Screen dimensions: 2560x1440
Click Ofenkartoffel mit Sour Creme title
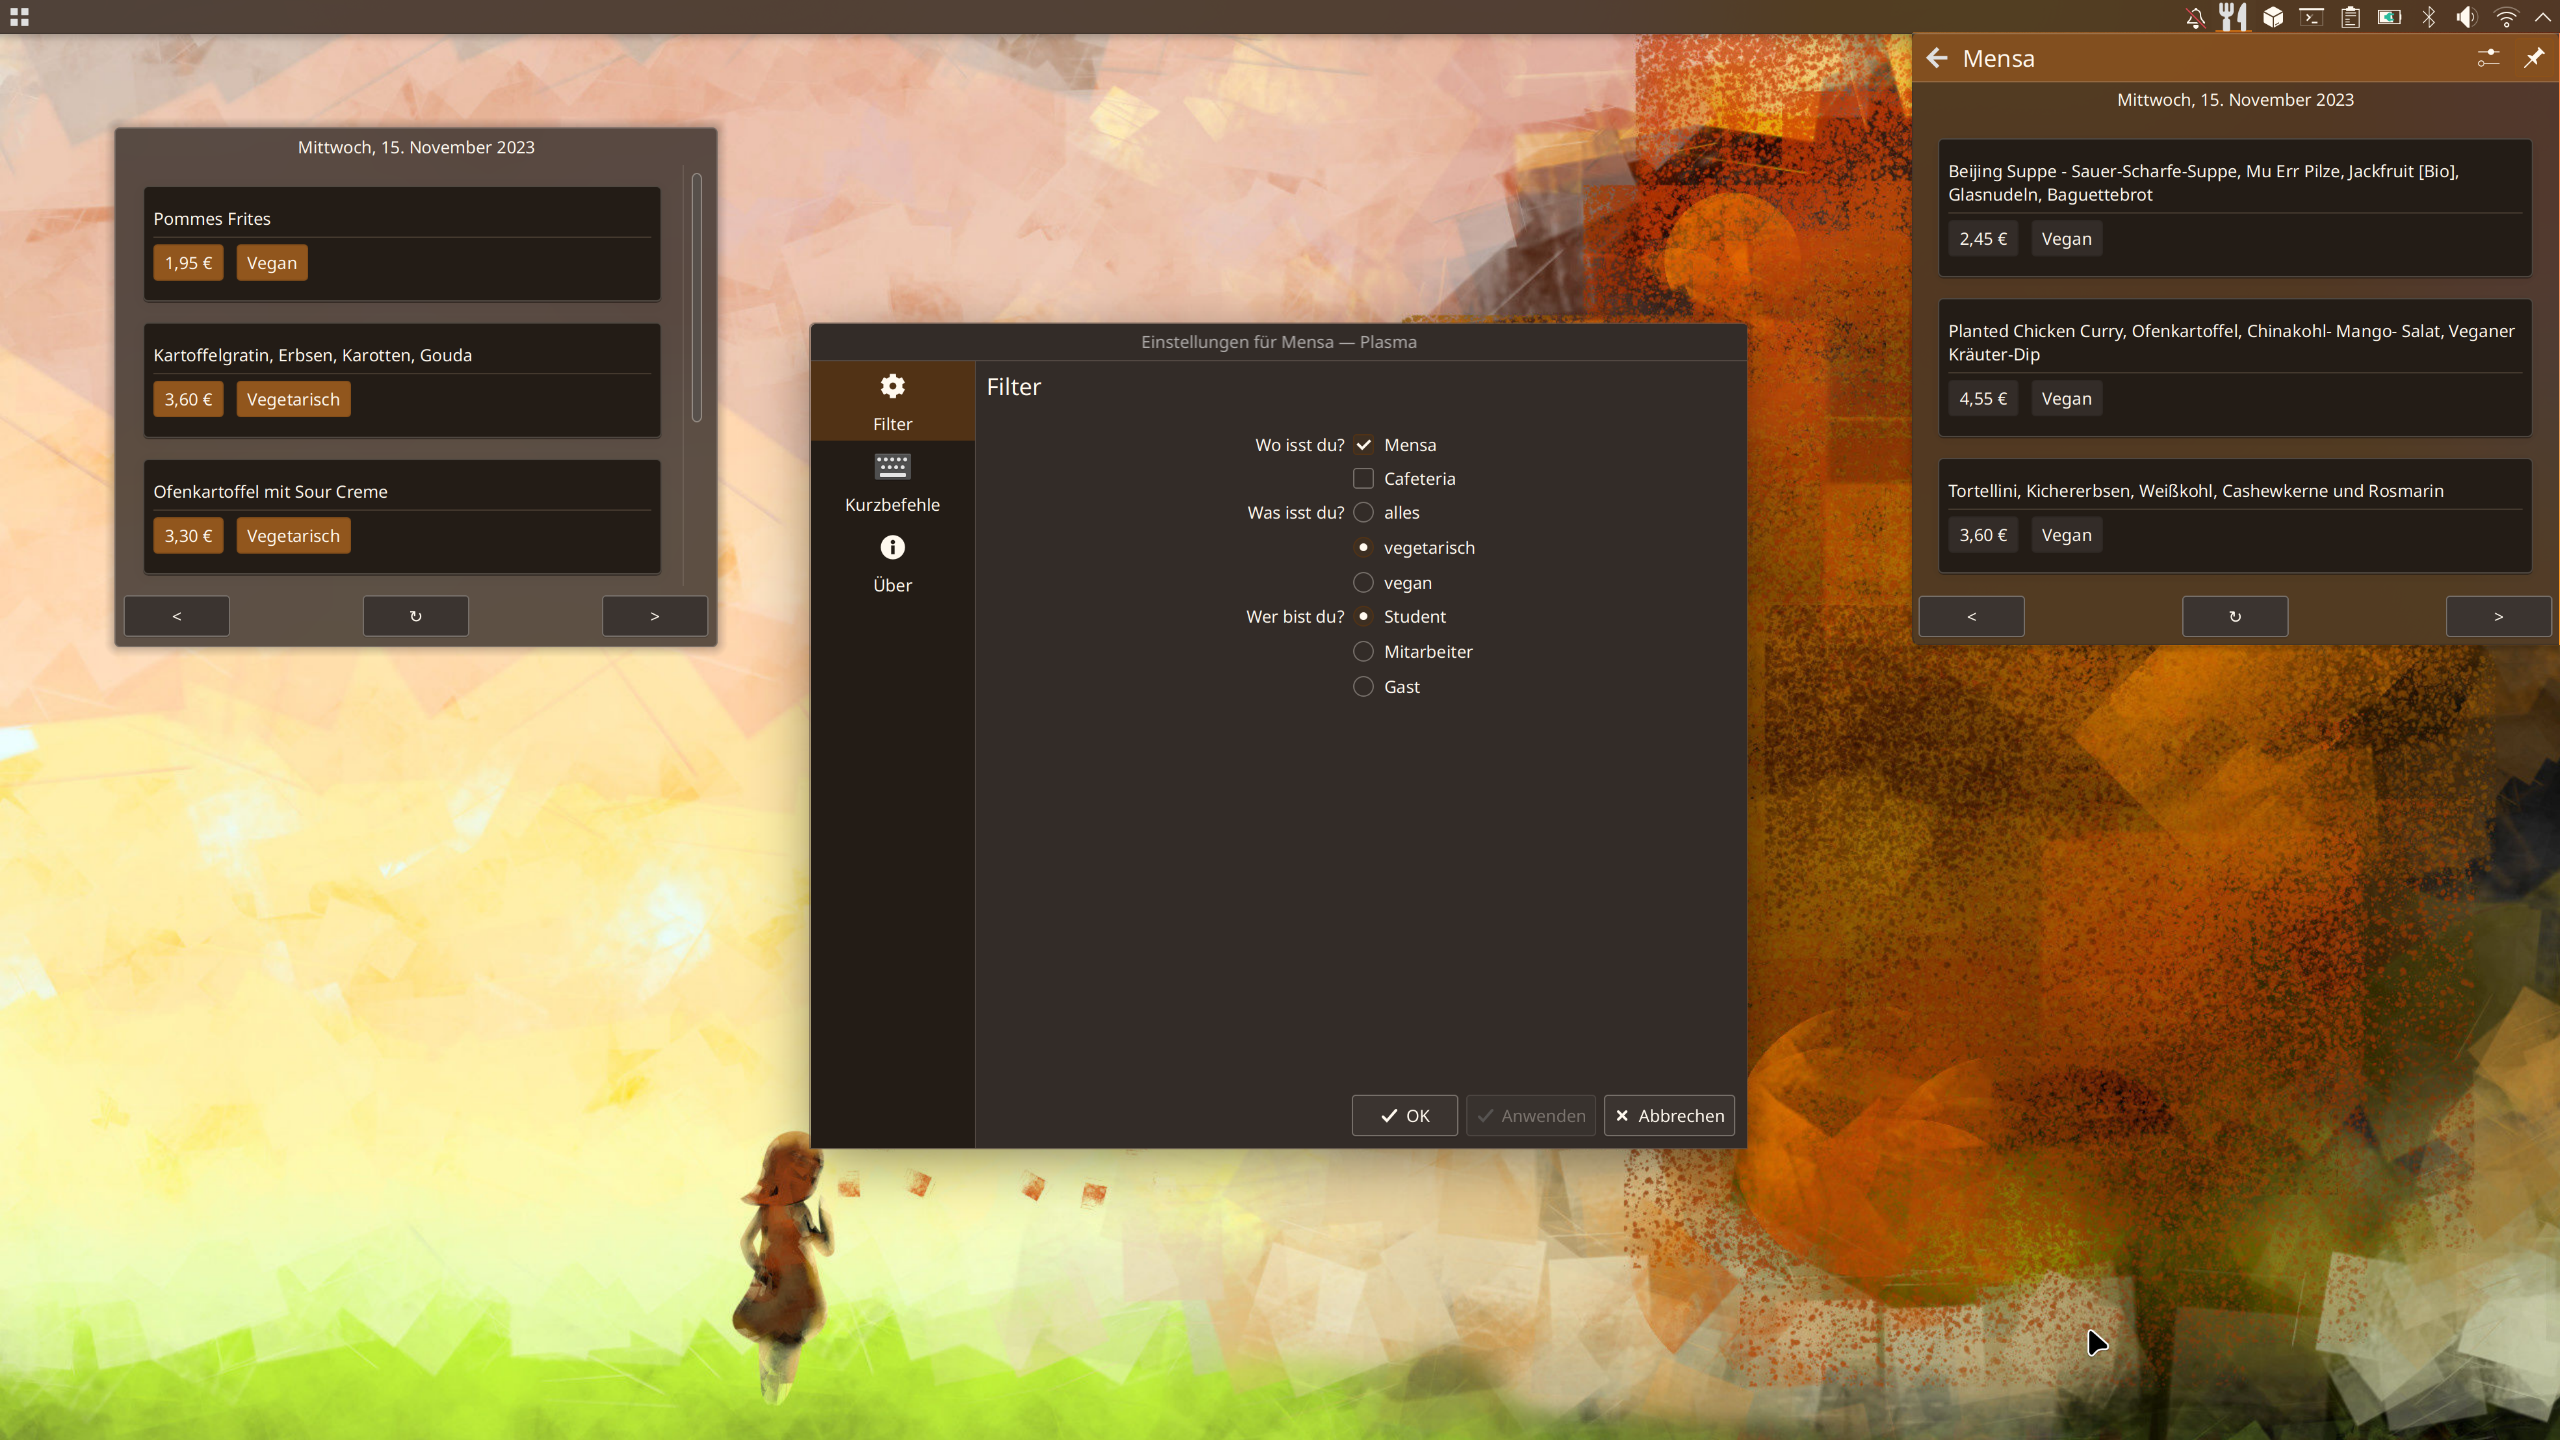coord(270,492)
